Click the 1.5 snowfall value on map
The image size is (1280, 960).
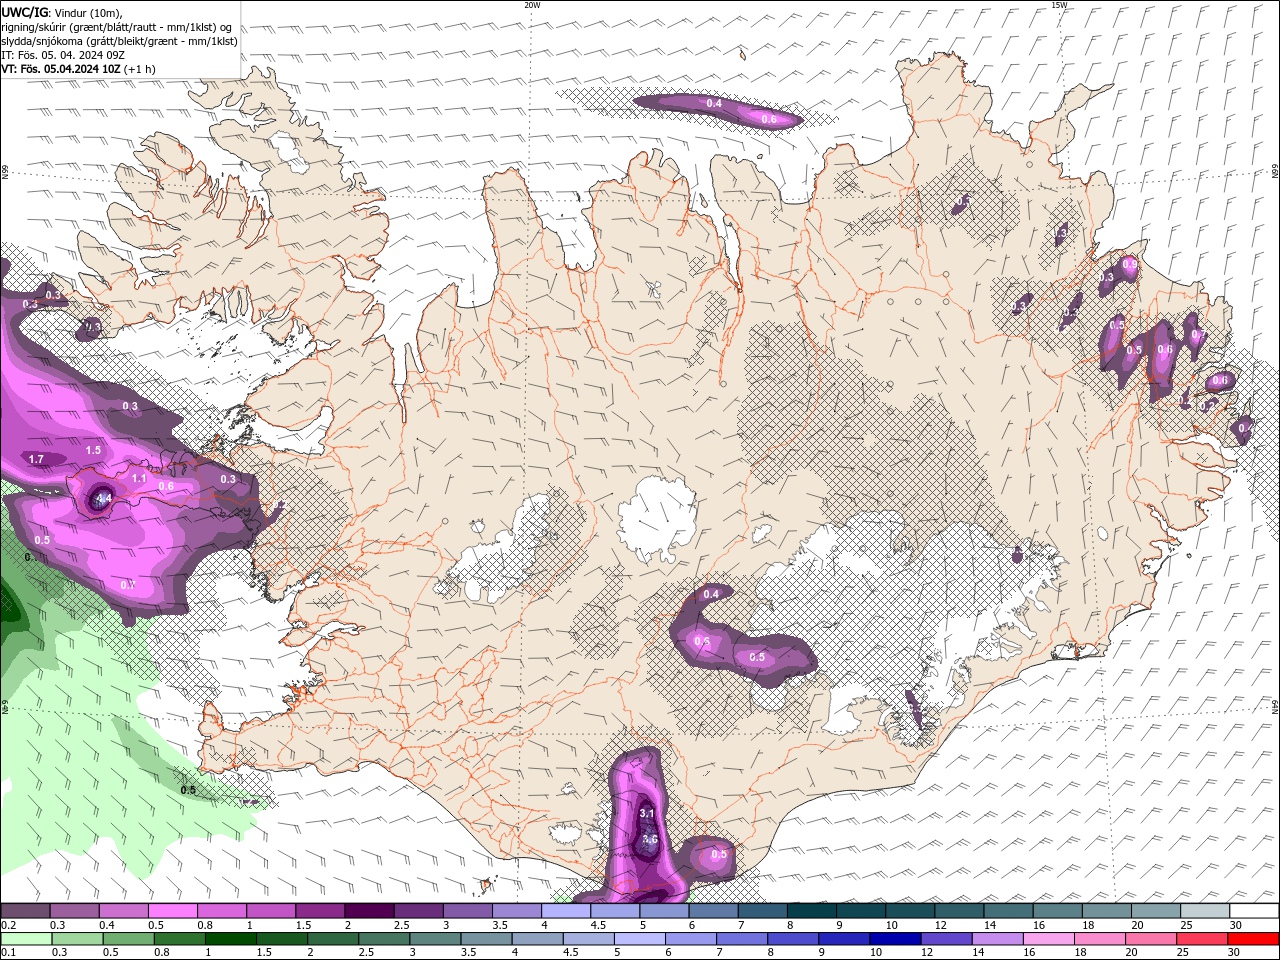click(93, 450)
